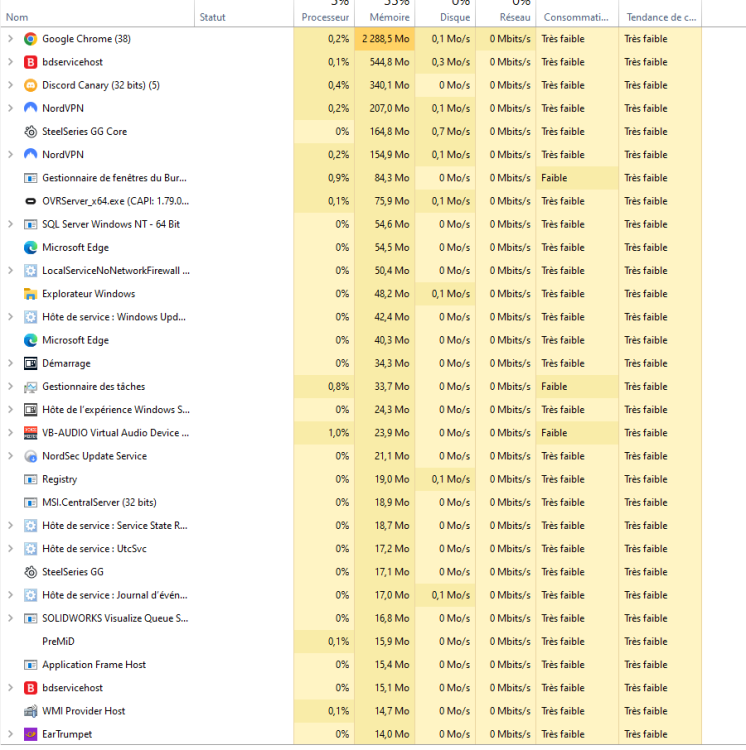746x750 pixels.
Task: Expand the first NordVPN process group
Action: pyautogui.click(x=10, y=108)
